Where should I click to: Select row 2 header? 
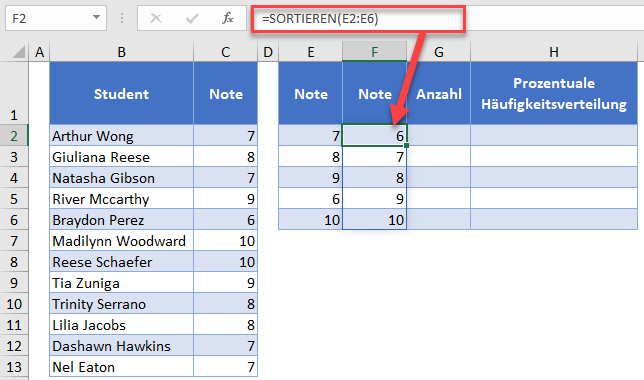pyautogui.click(x=14, y=136)
